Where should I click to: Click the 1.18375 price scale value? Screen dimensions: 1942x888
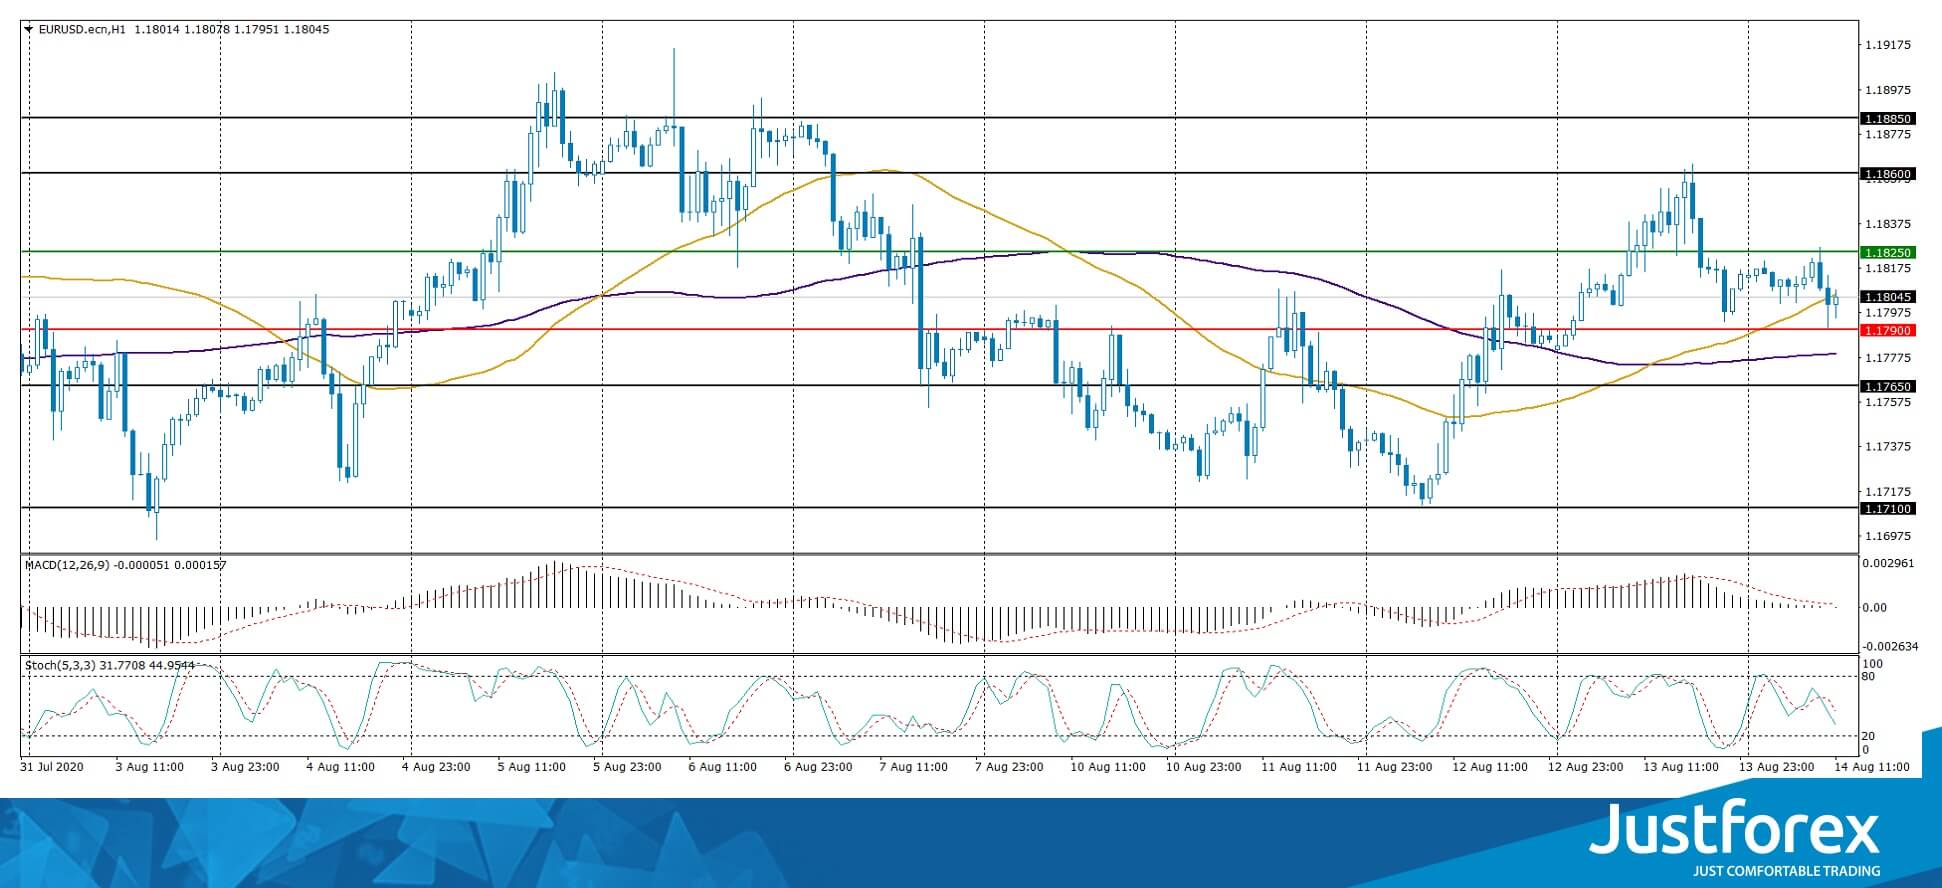point(1888,224)
